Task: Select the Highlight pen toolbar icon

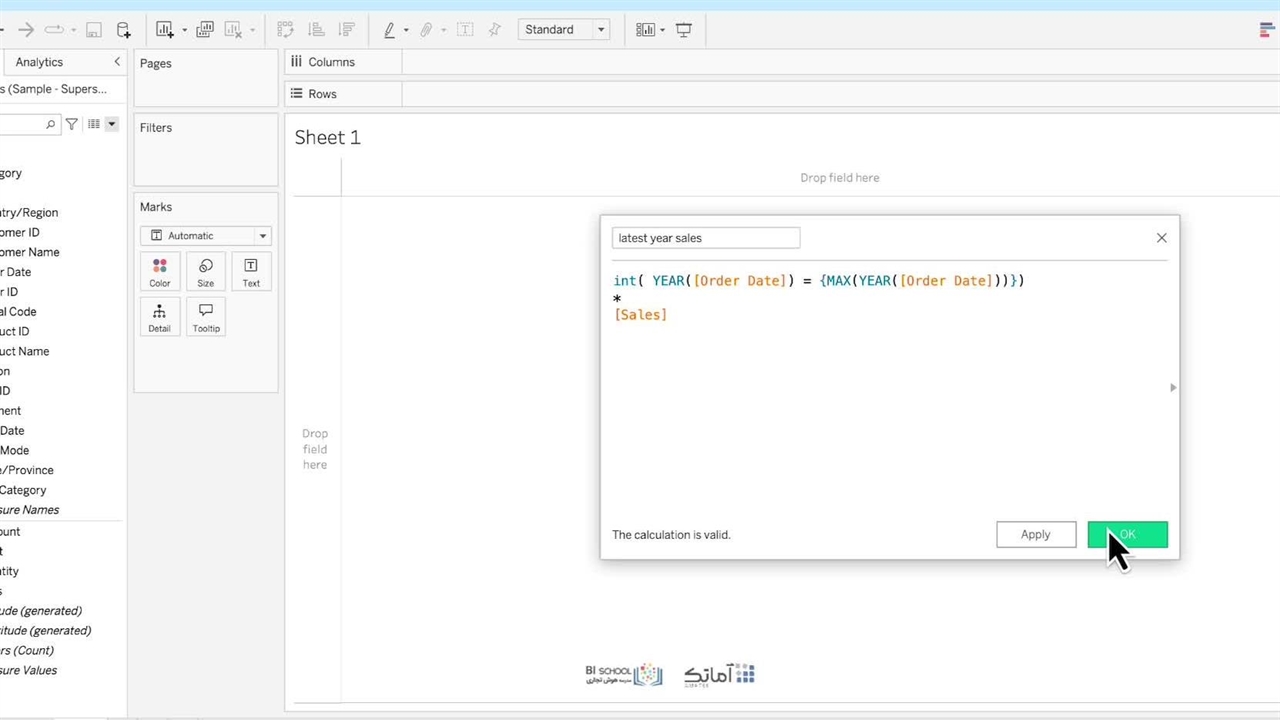Action: 390,30
